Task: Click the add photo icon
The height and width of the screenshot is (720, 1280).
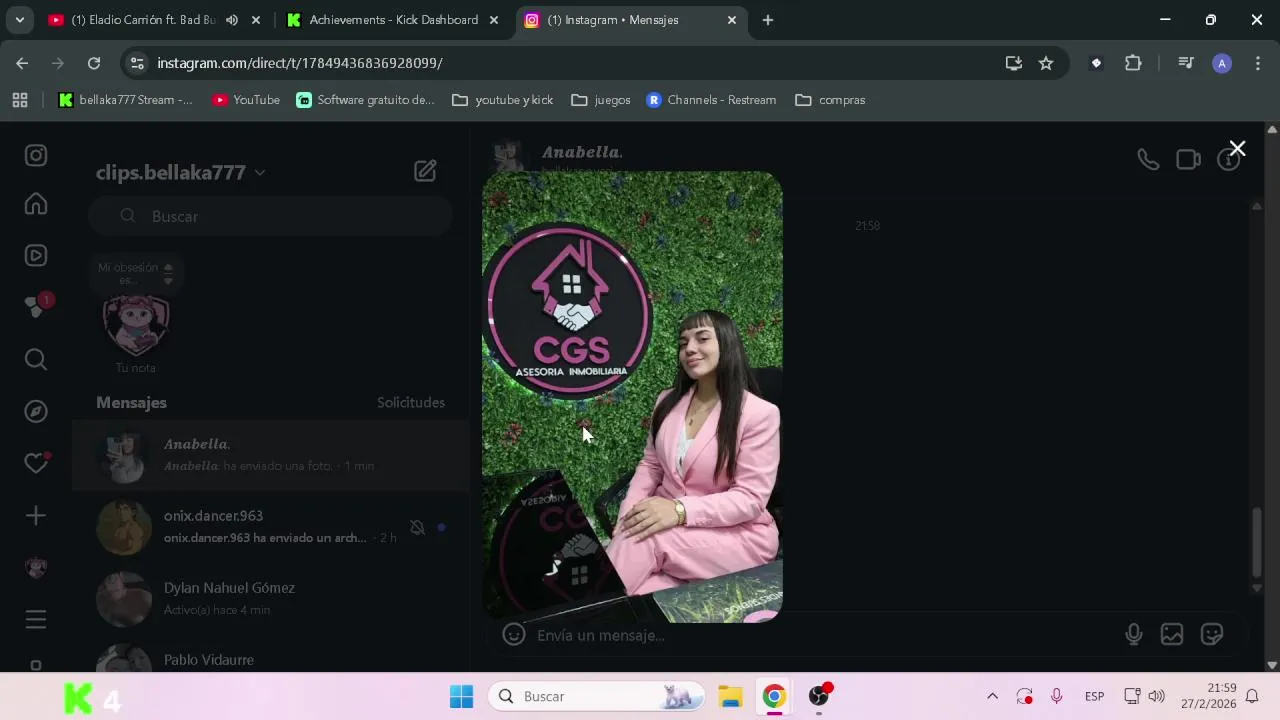Action: tap(1172, 634)
